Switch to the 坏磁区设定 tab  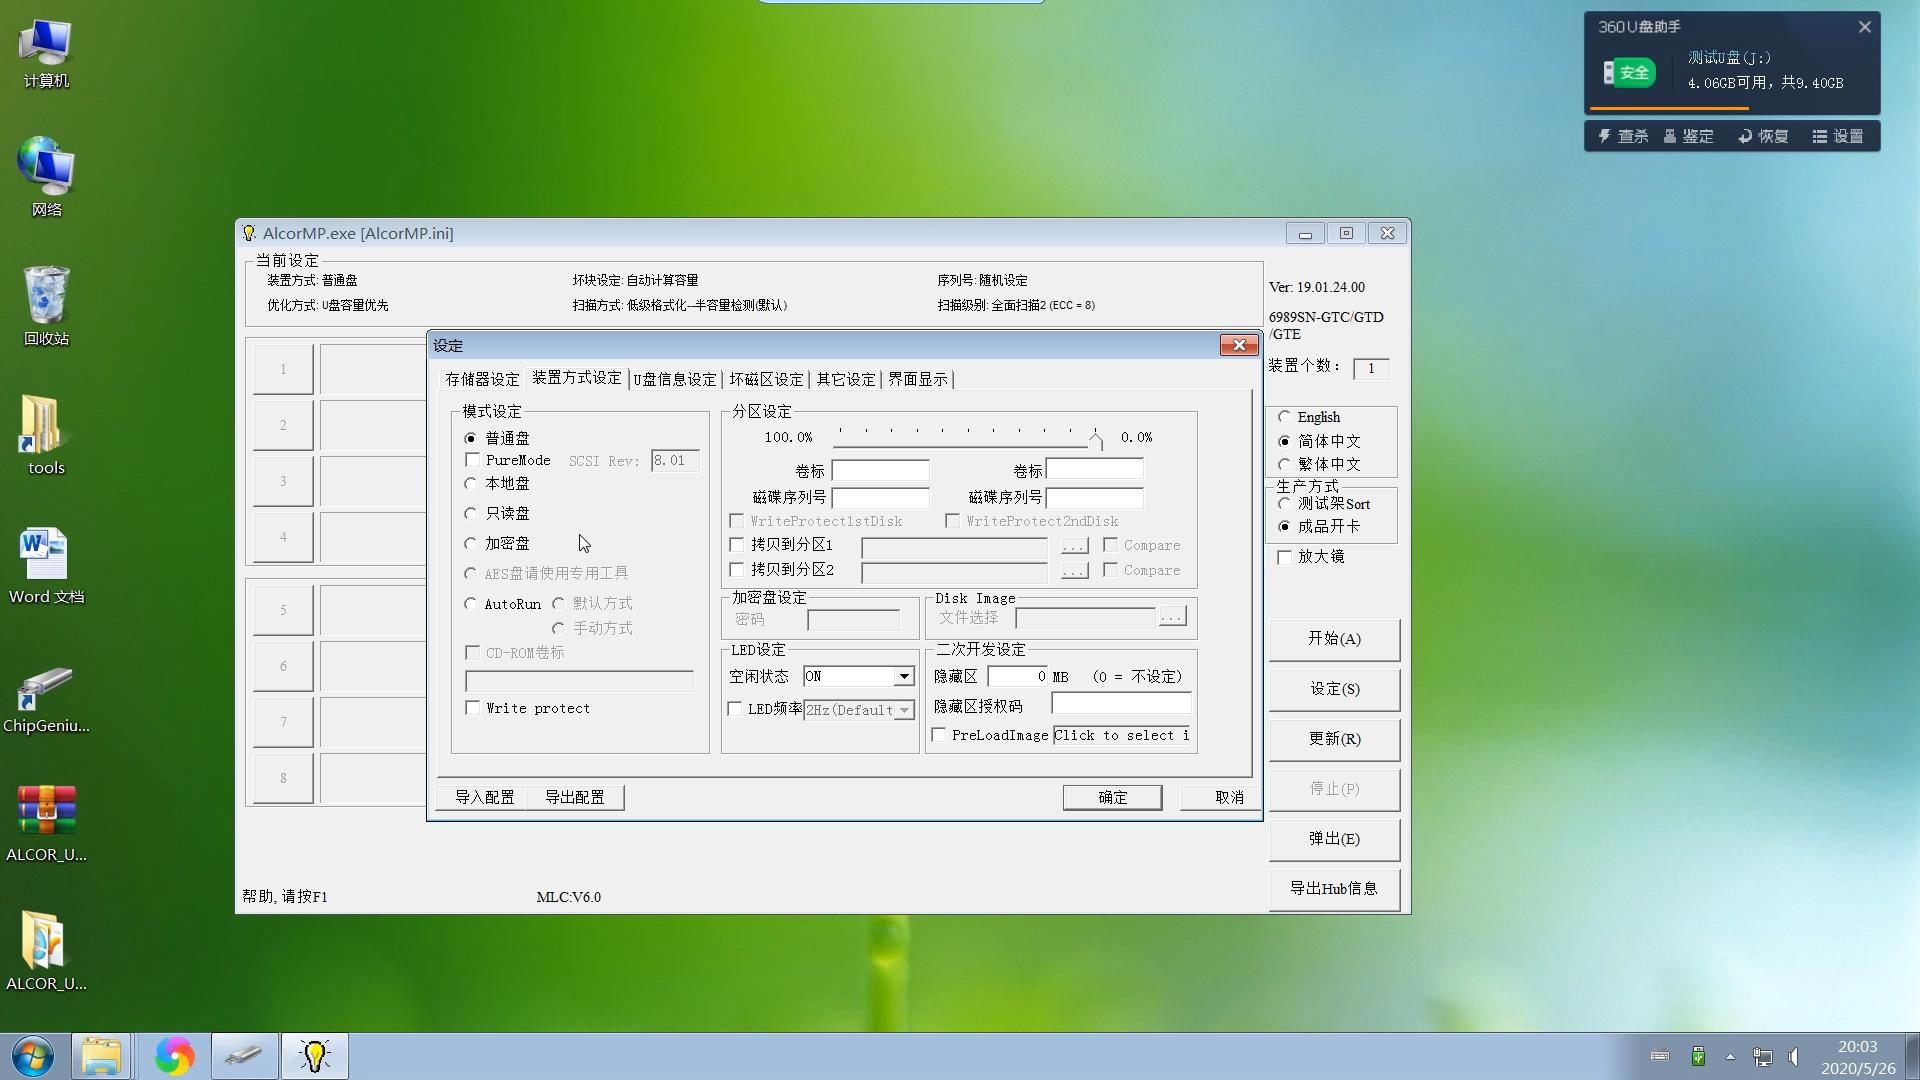(x=766, y=380)
